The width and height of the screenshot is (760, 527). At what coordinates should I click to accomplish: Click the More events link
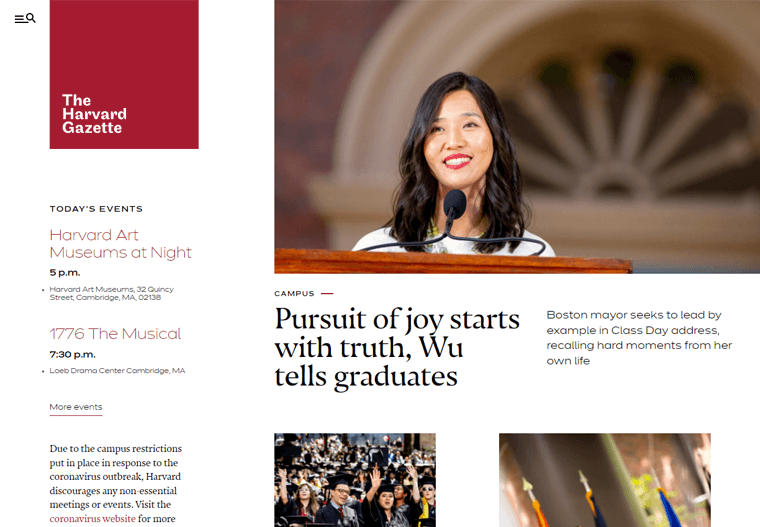click(x=76, y=407)
